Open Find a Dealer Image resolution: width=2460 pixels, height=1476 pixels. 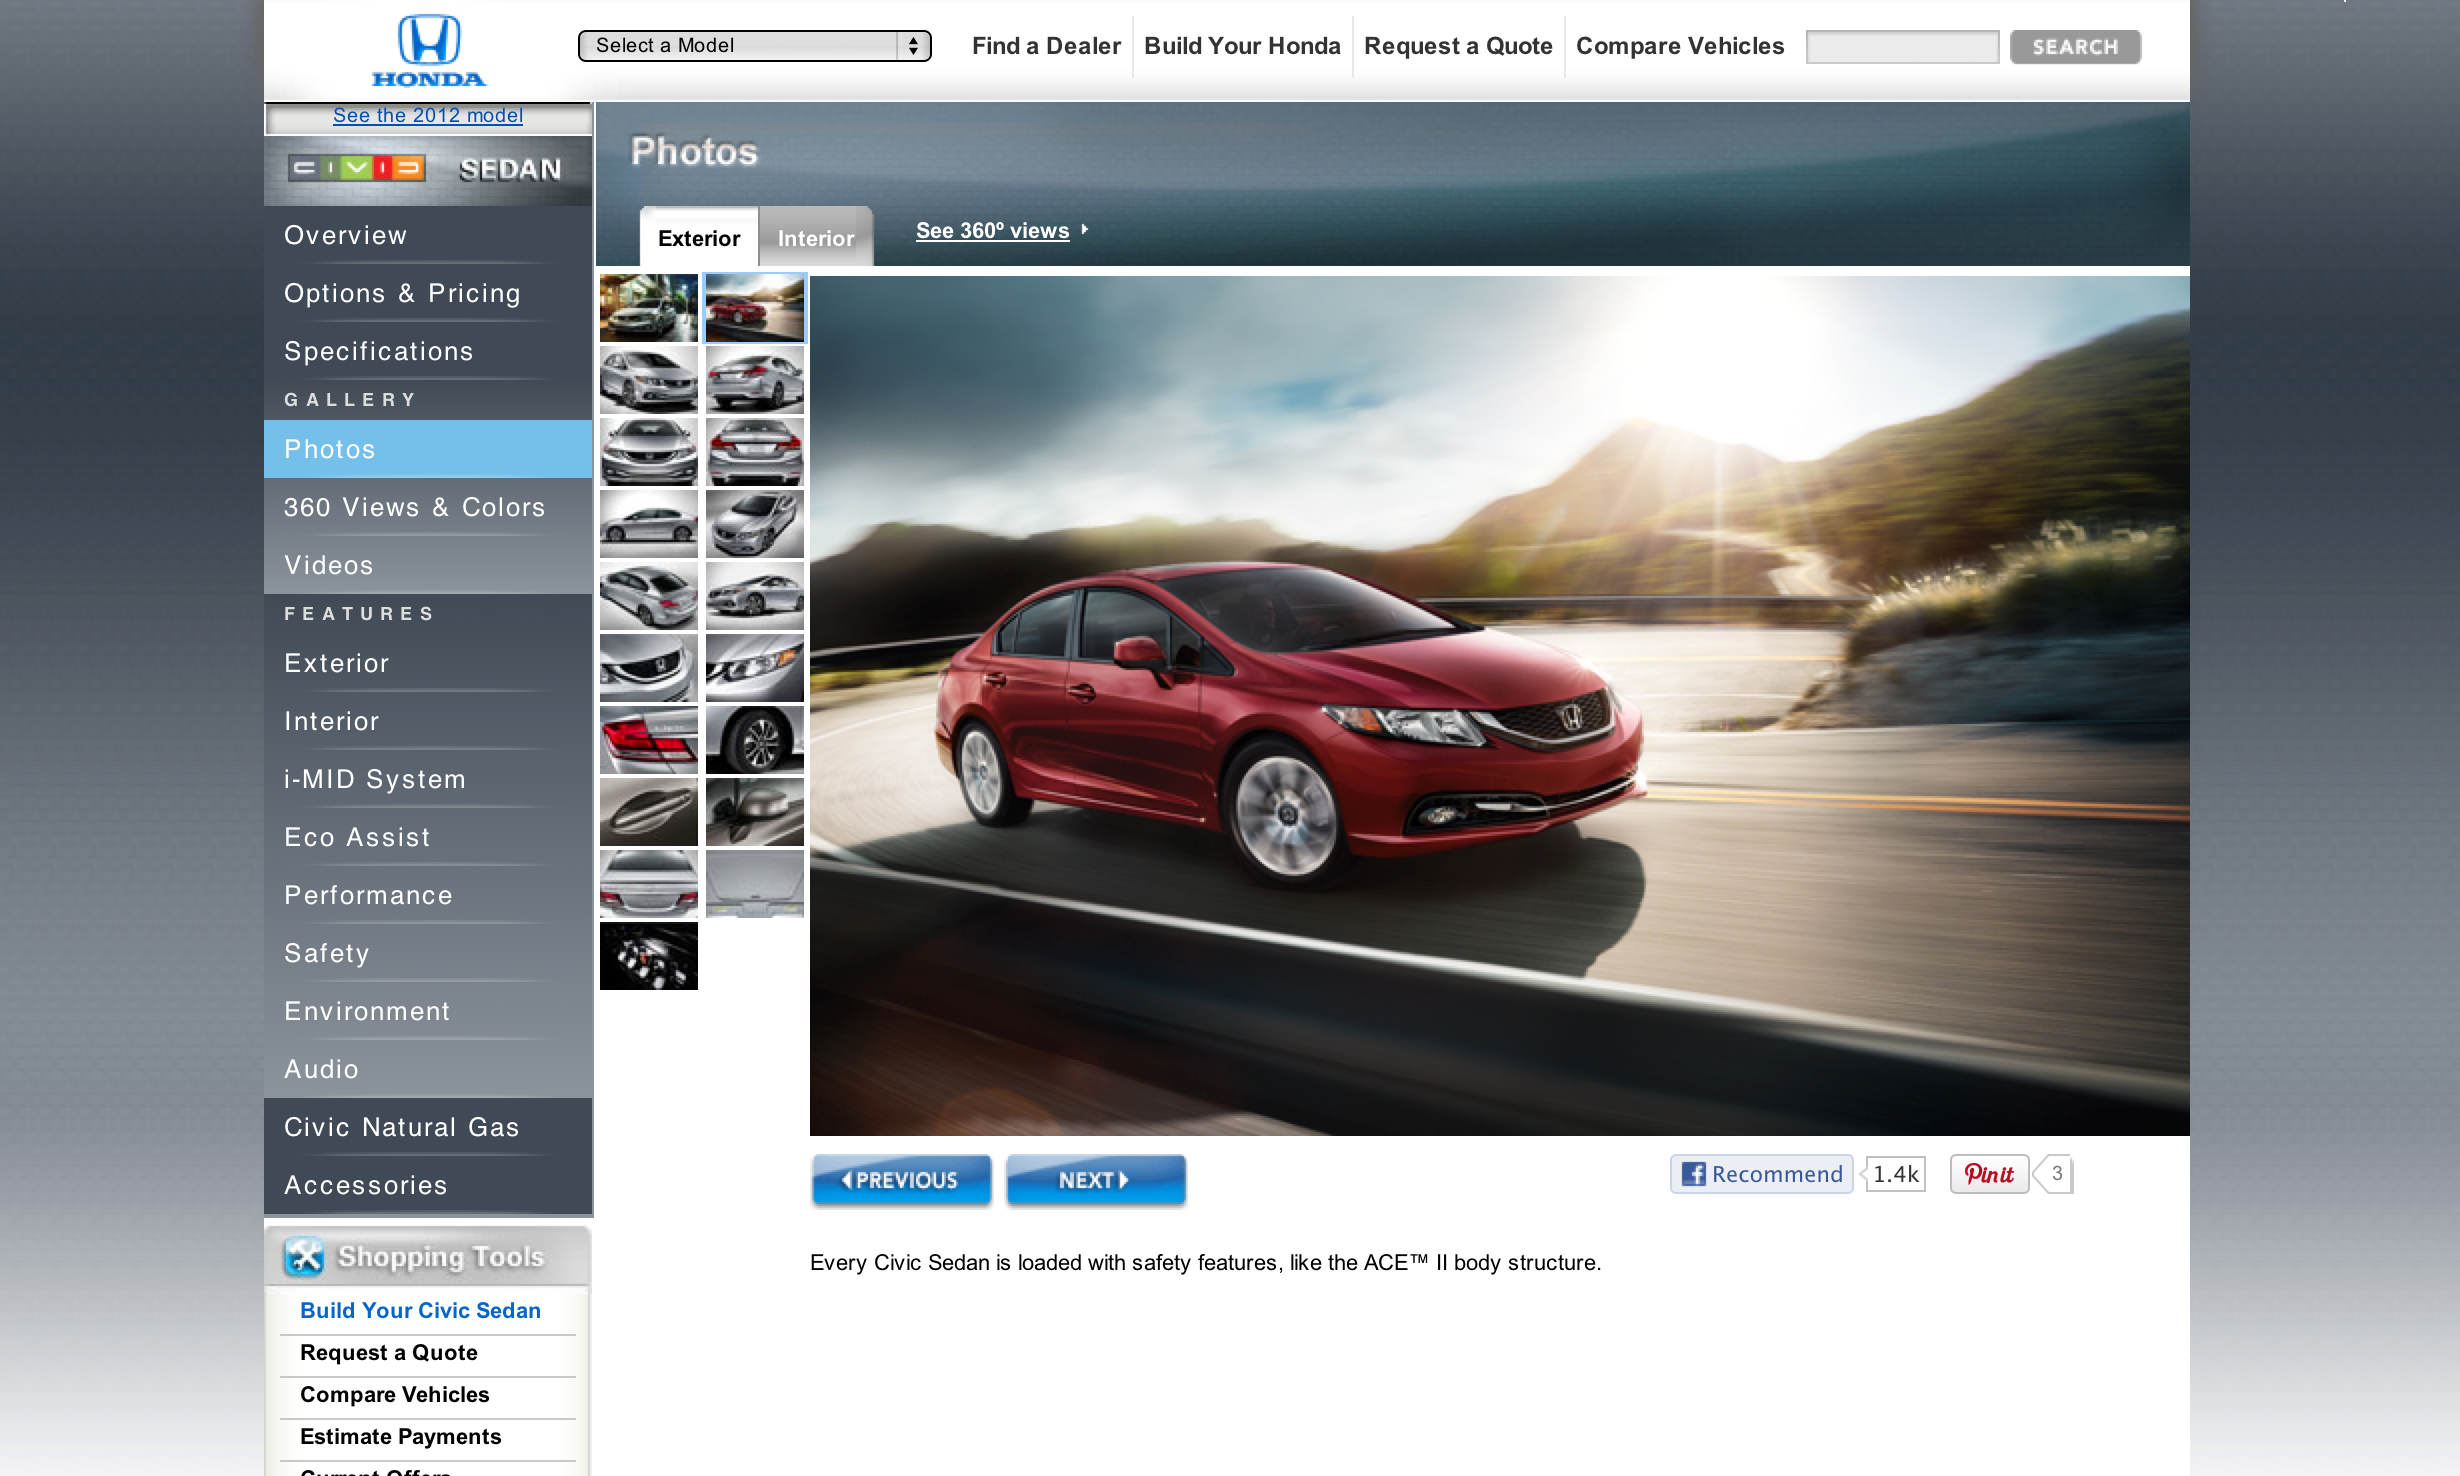pos(1046,46)
